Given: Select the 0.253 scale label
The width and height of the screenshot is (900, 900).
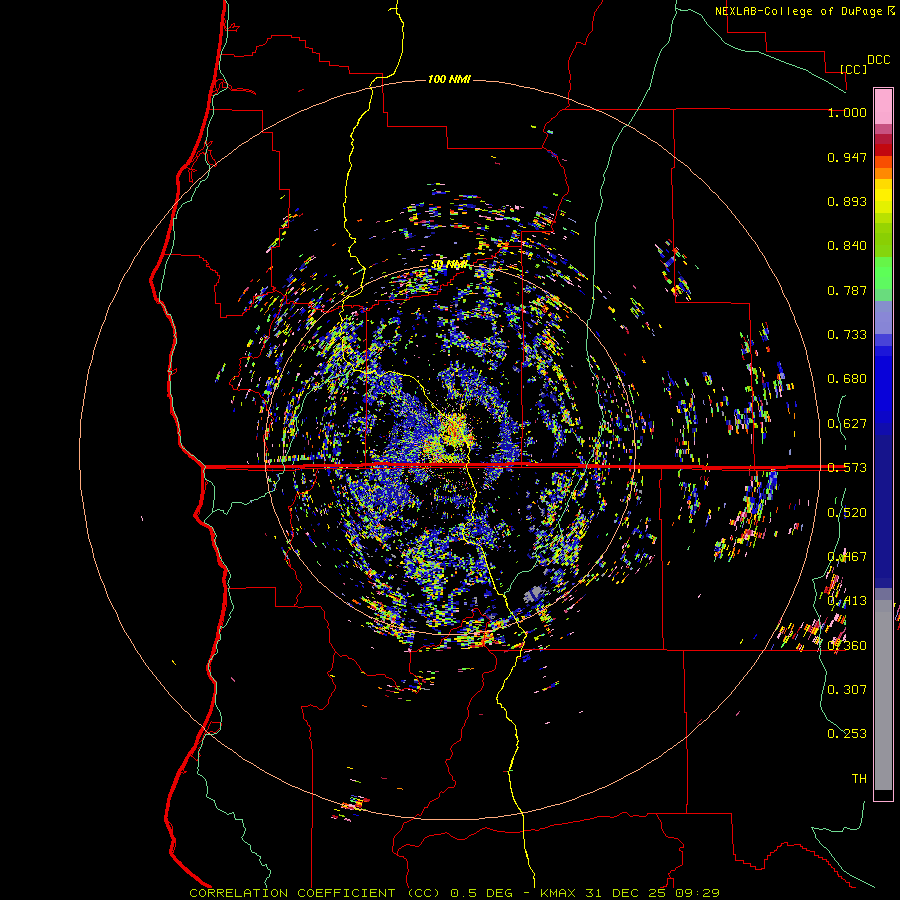Looking at the screenshot, I should (x=847, y=734).
